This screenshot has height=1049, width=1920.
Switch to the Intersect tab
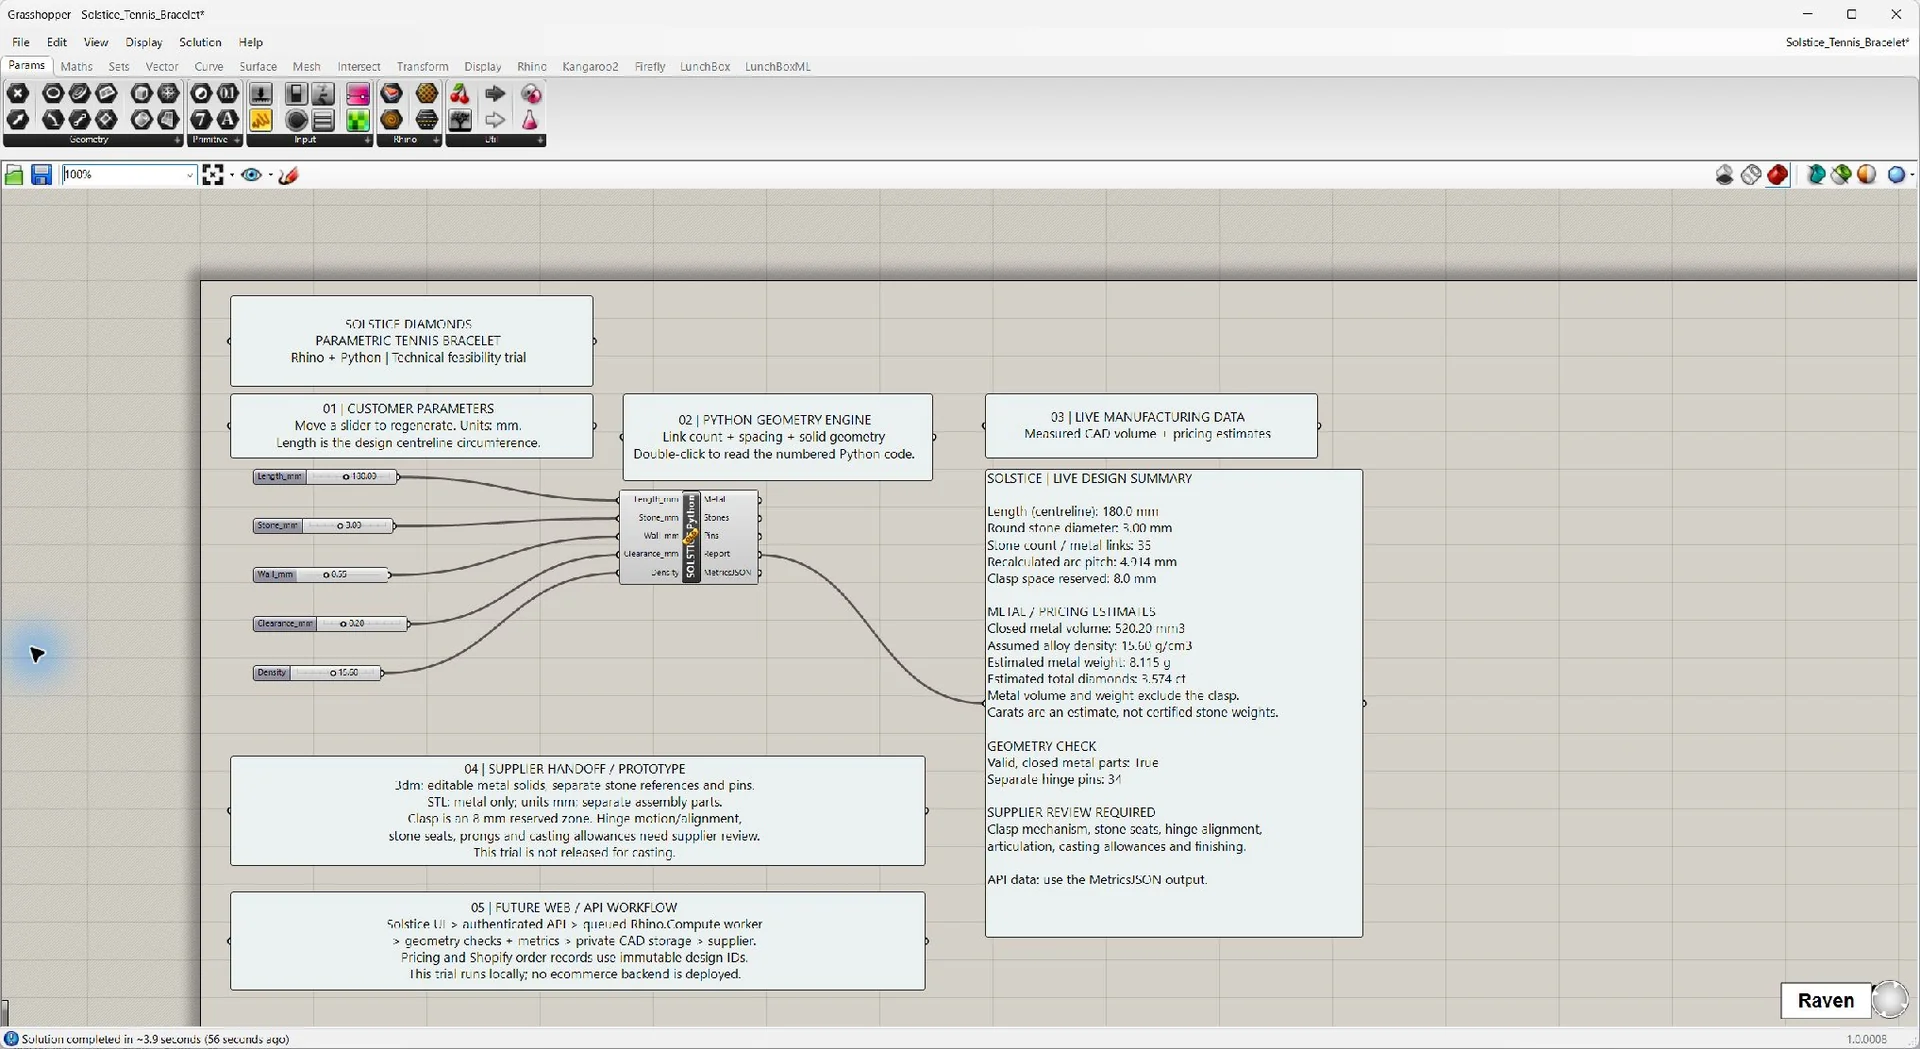359,67
